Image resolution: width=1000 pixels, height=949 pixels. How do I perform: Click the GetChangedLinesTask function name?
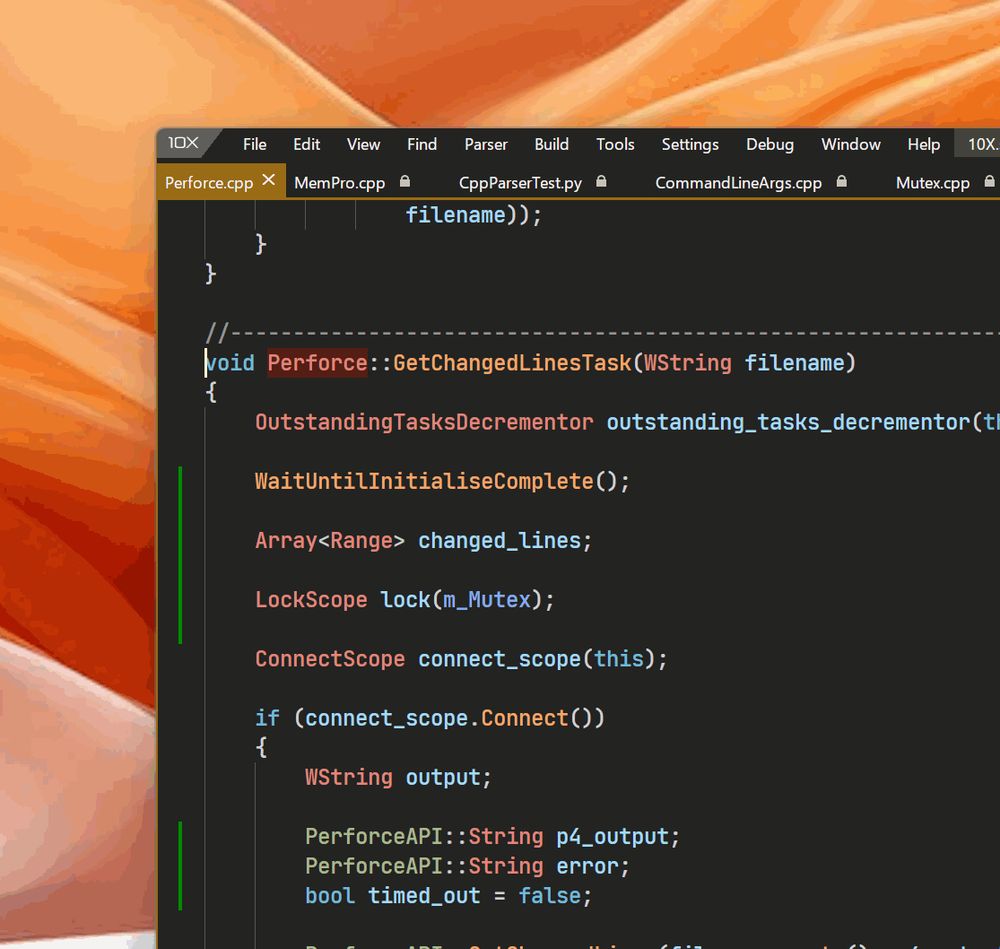[511, 362]
